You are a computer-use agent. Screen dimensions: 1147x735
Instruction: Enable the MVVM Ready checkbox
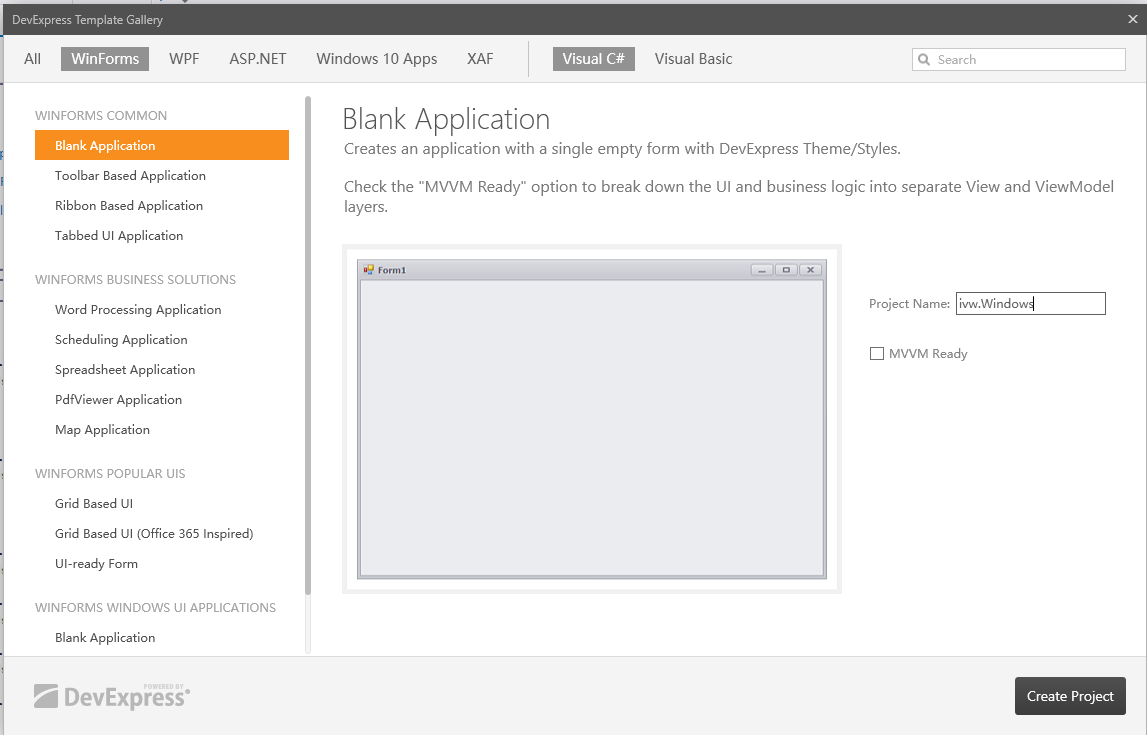click(x=876, y=354)
